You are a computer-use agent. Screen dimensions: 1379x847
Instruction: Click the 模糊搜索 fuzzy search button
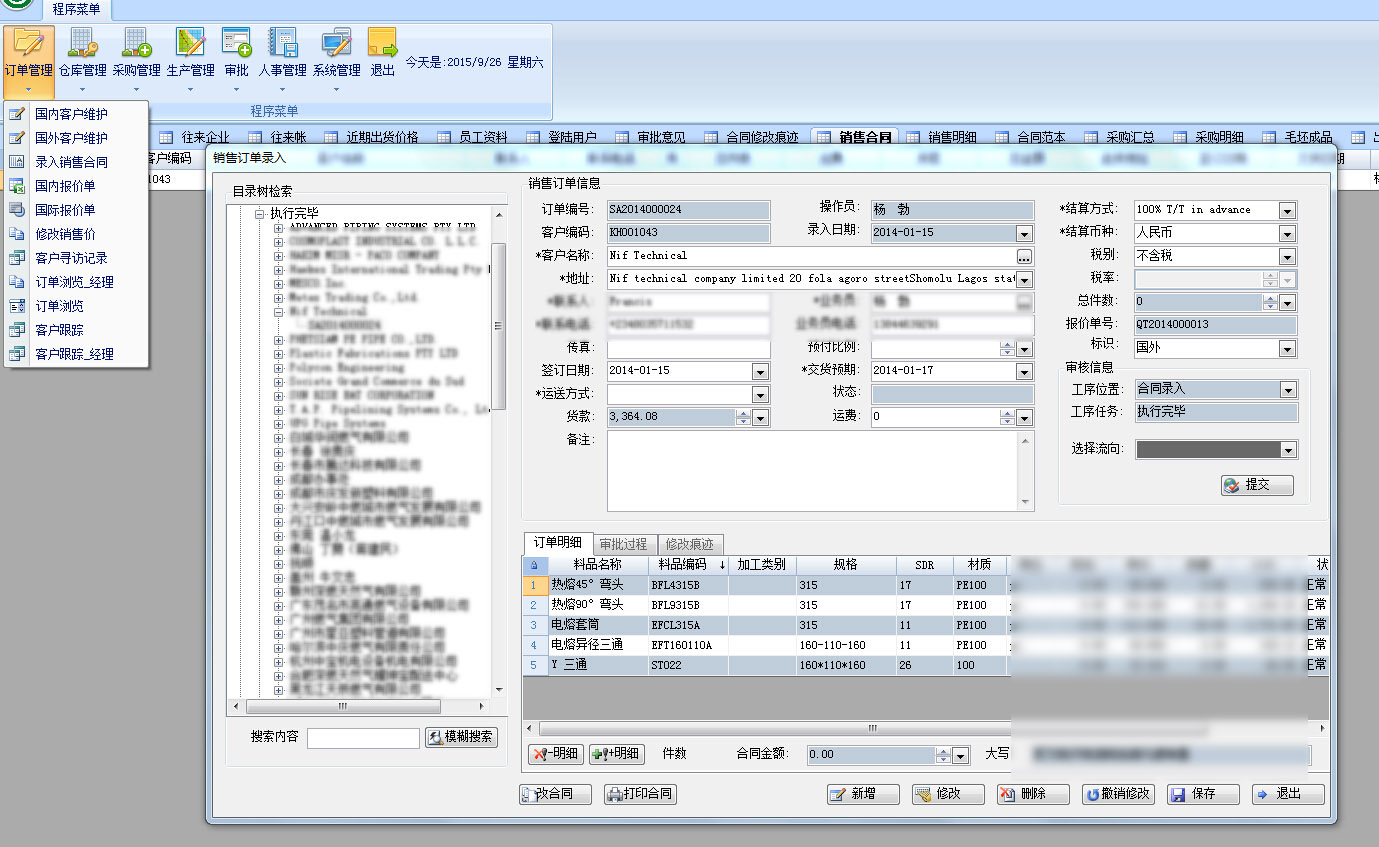click(x=460, y=737)
